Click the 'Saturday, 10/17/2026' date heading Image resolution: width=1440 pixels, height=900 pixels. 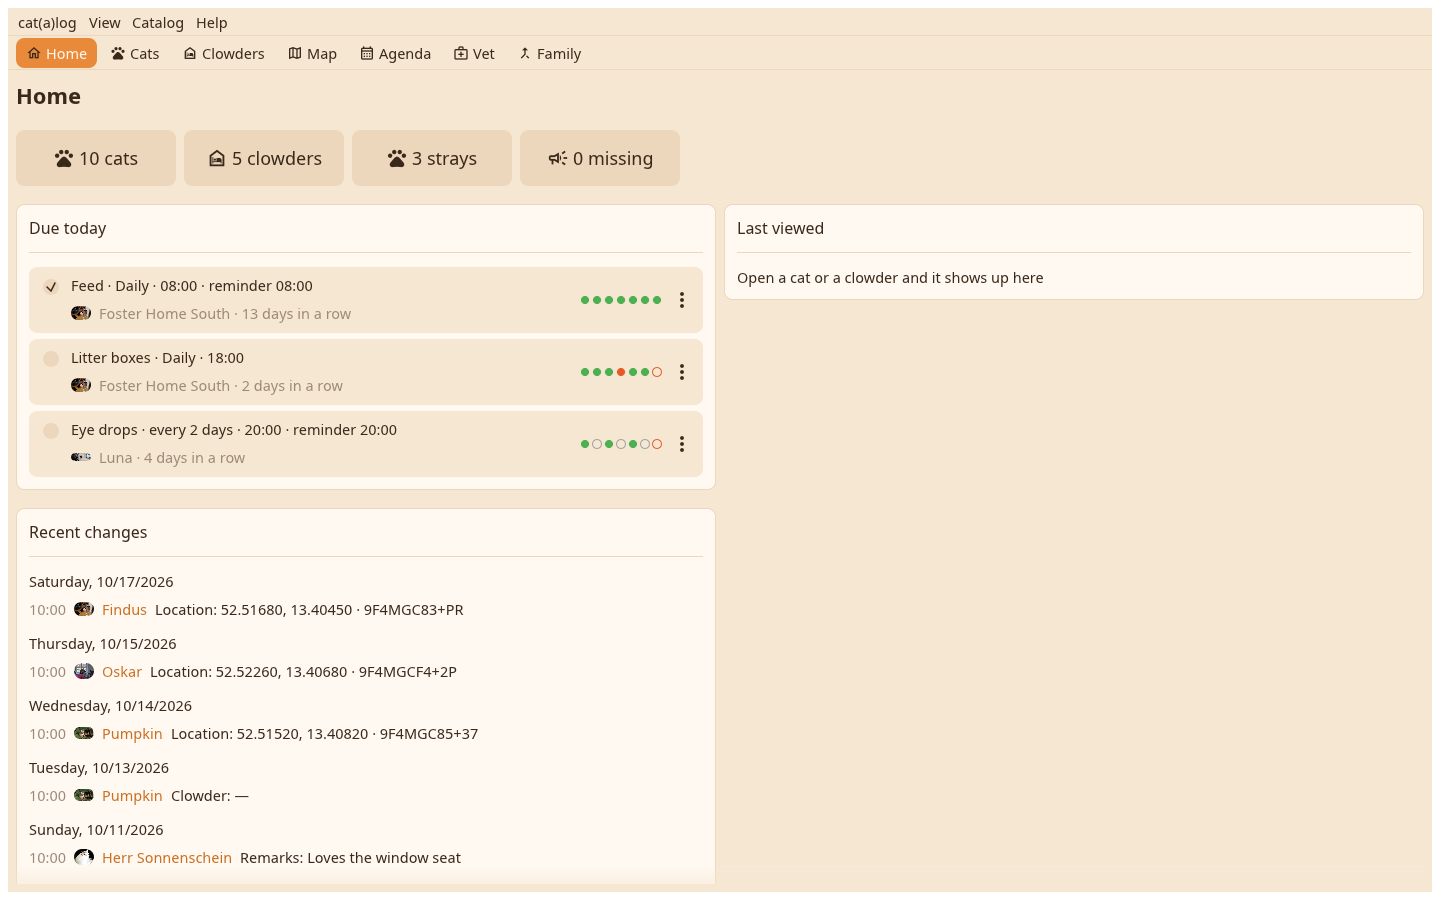click(101, 582)
